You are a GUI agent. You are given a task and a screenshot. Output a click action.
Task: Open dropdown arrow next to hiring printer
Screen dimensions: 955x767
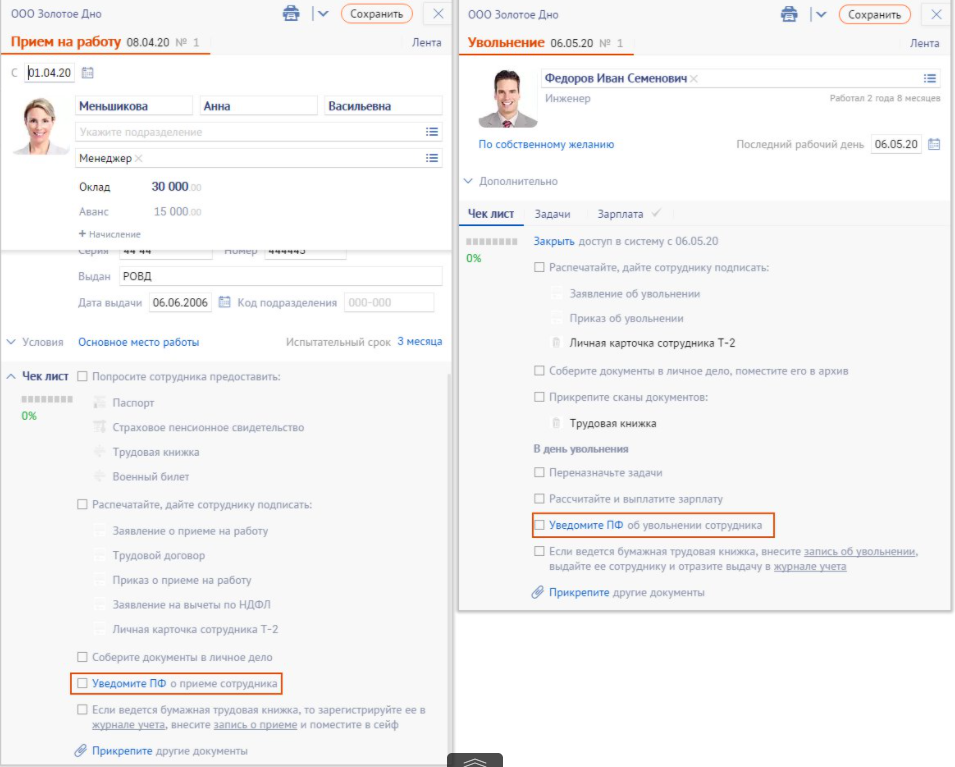[x=322, y=14]
